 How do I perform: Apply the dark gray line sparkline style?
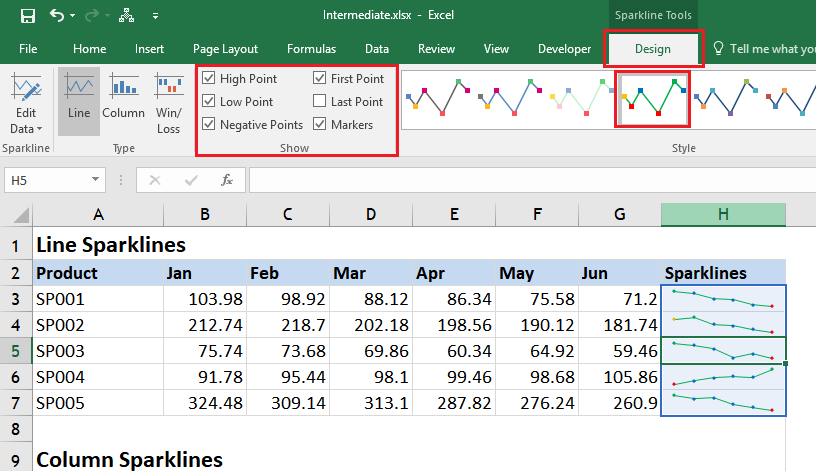[438, 99]
